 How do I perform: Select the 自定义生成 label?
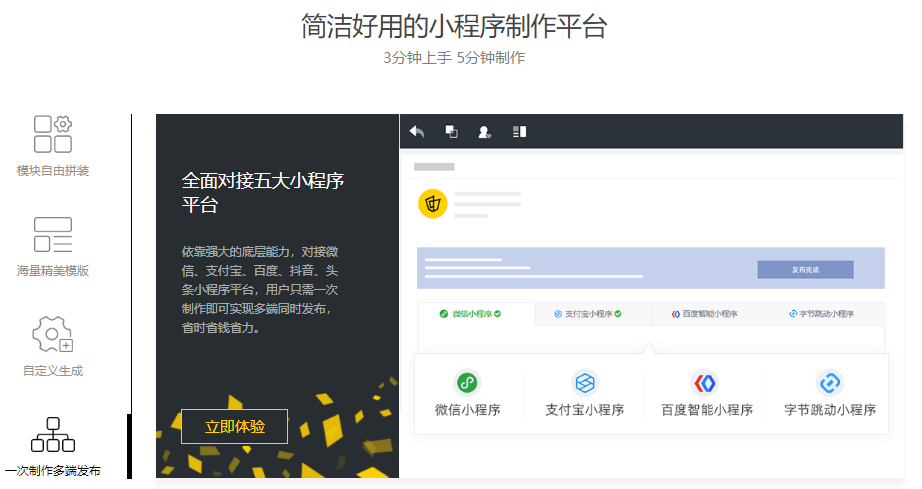click(x=53, y=371)
